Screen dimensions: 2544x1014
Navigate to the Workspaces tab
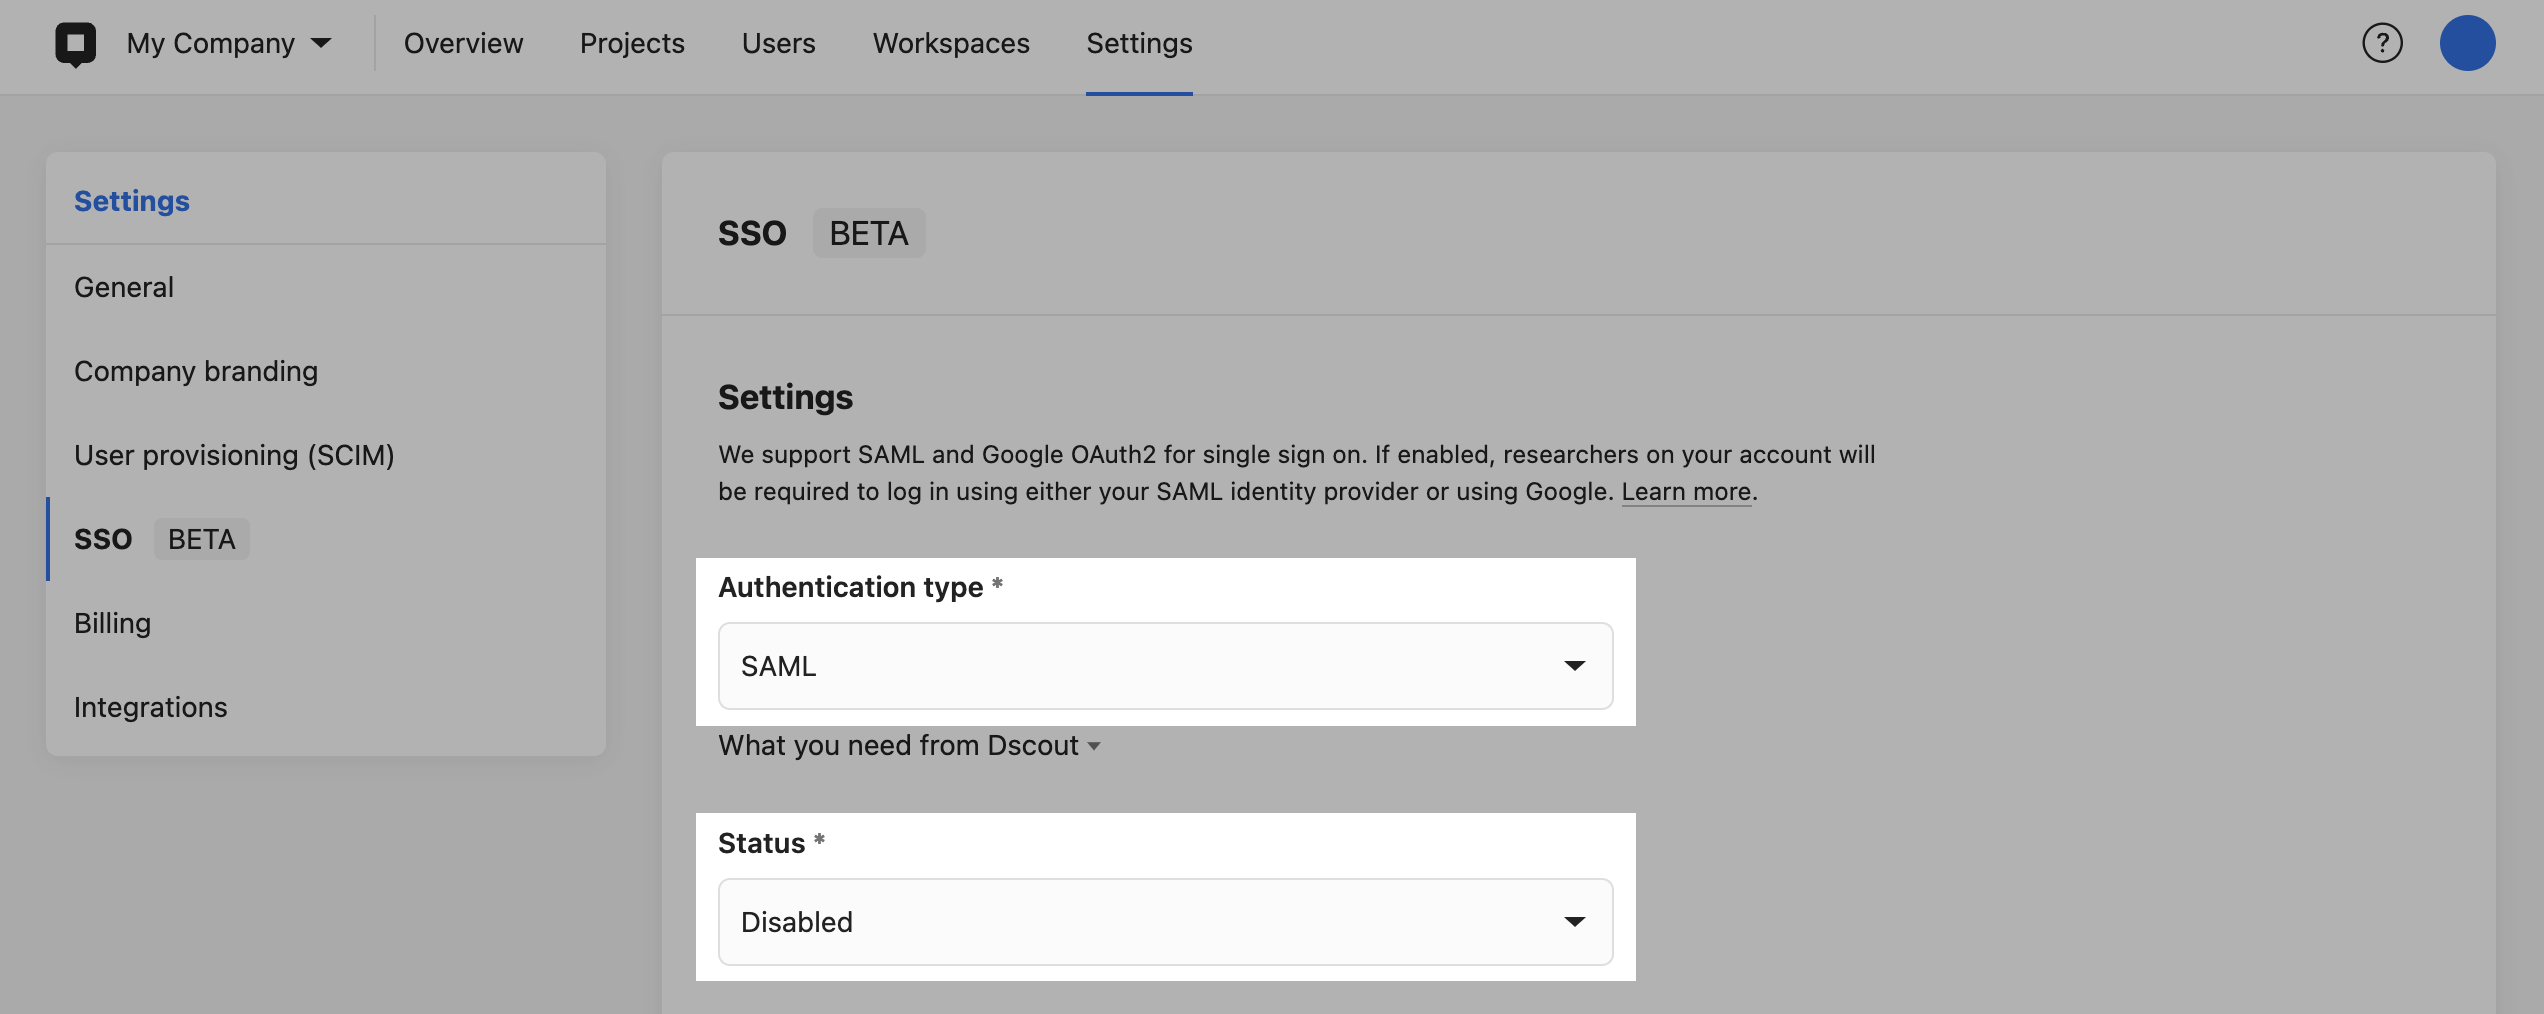click(951, 43)
